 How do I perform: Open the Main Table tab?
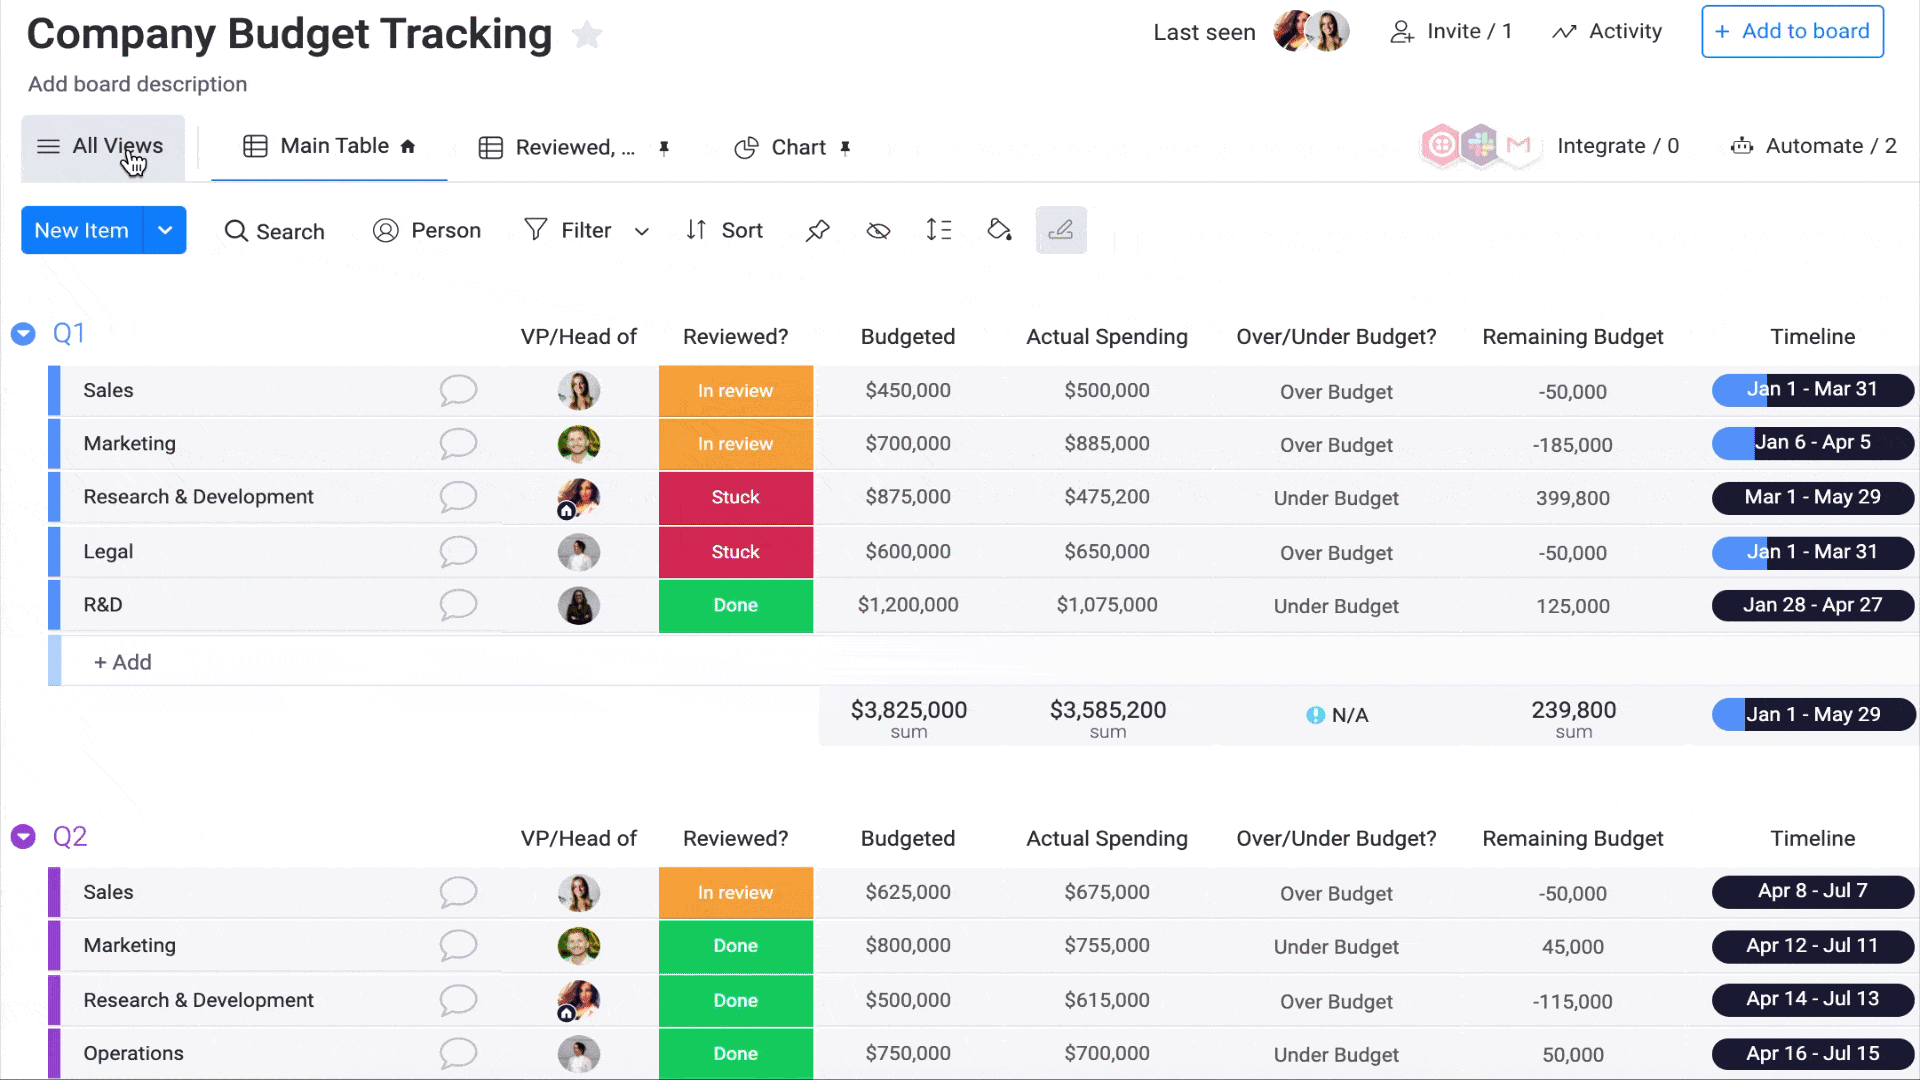[x=333, y=146]
